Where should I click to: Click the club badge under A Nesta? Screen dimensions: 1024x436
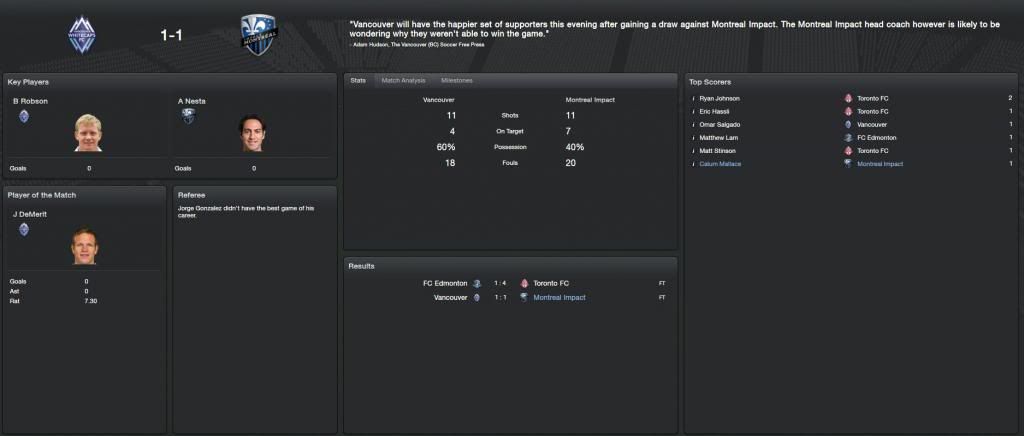click(187, 116)
